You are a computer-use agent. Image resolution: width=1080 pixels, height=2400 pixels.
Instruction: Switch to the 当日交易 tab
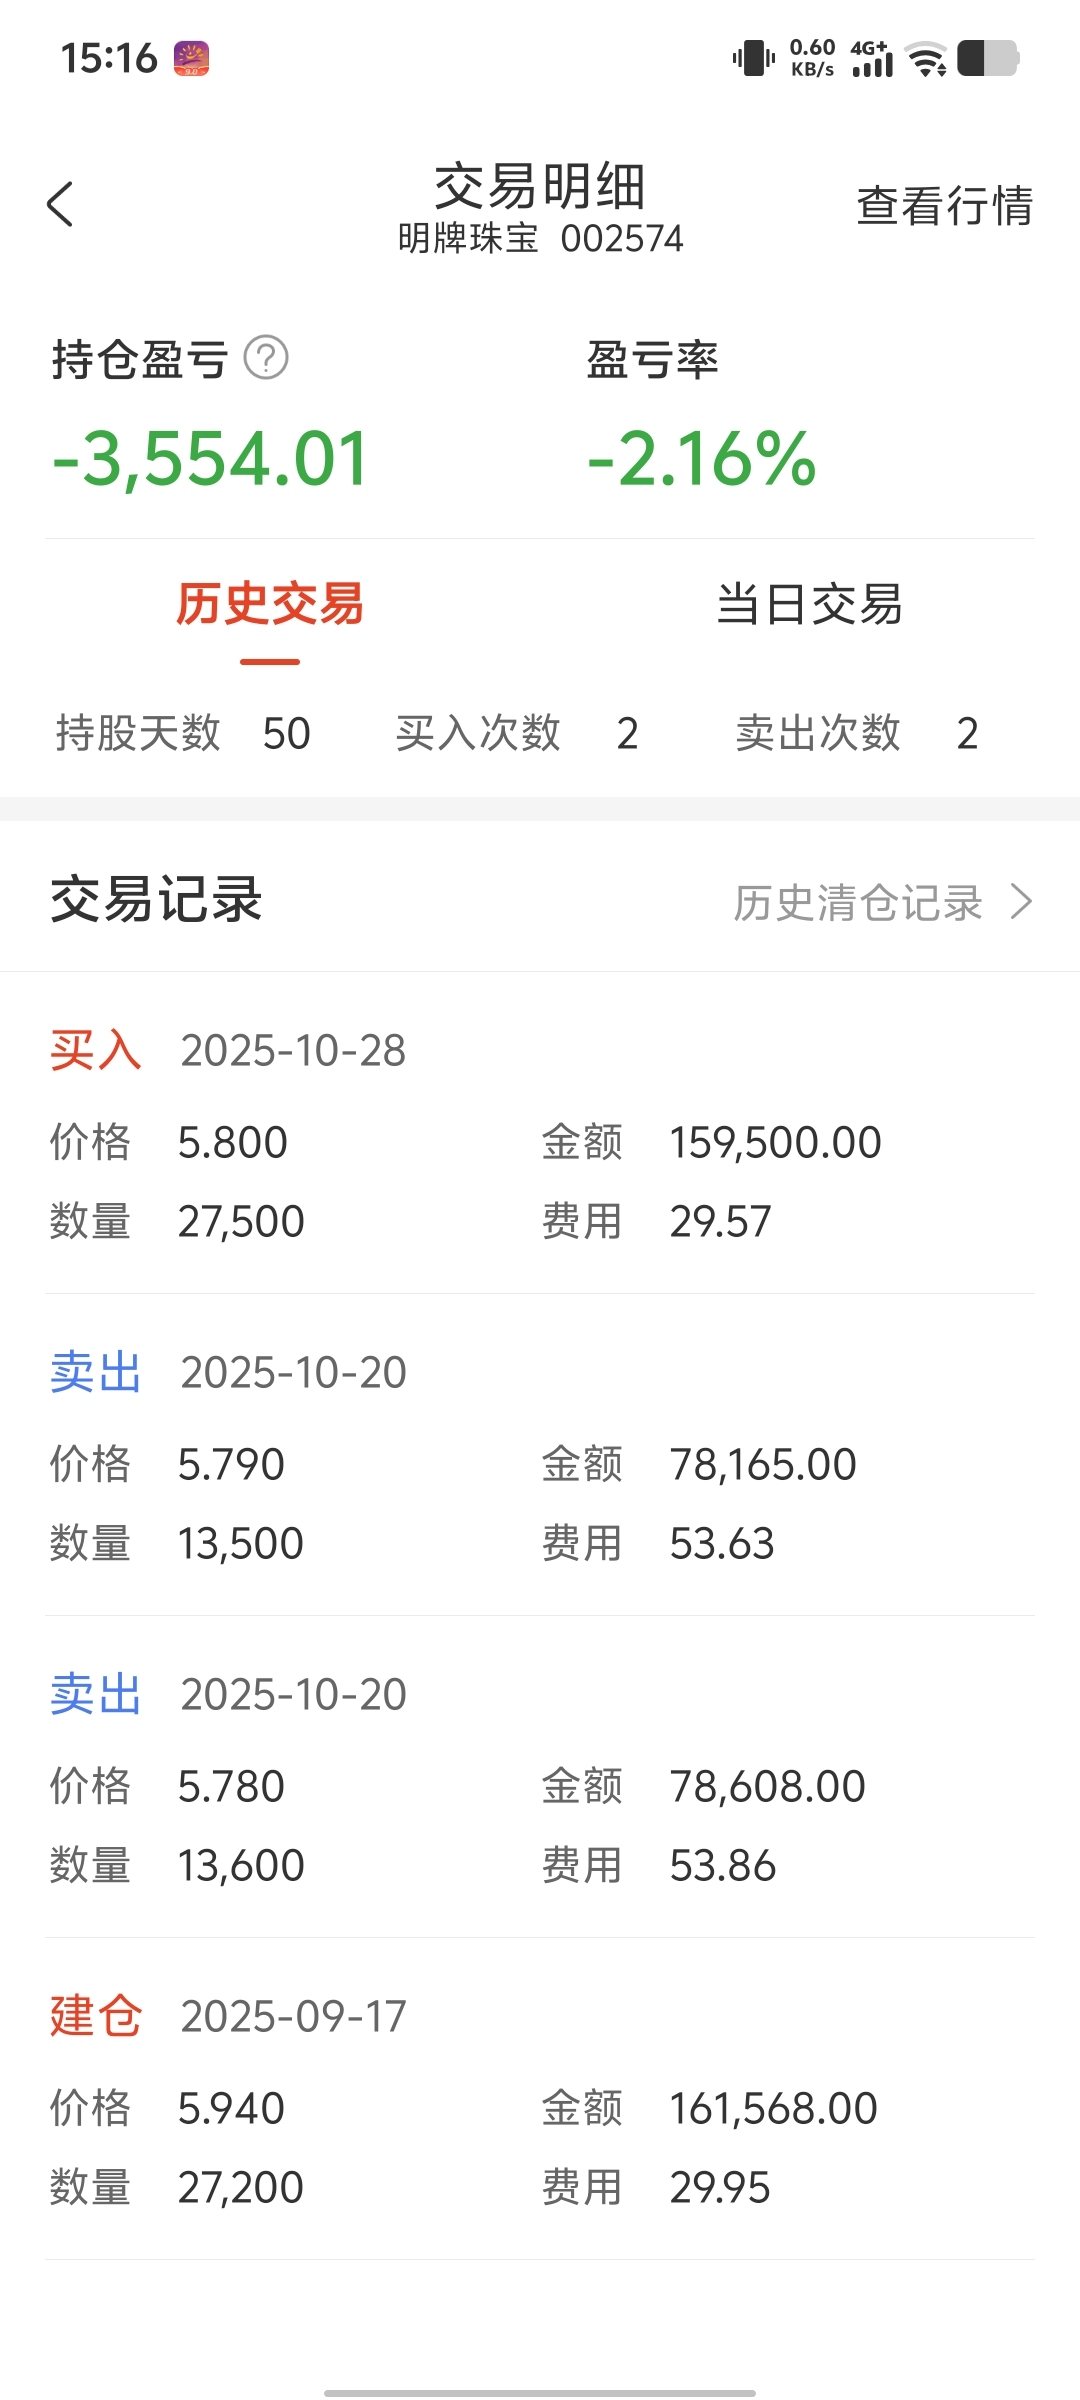pos(810,605)
